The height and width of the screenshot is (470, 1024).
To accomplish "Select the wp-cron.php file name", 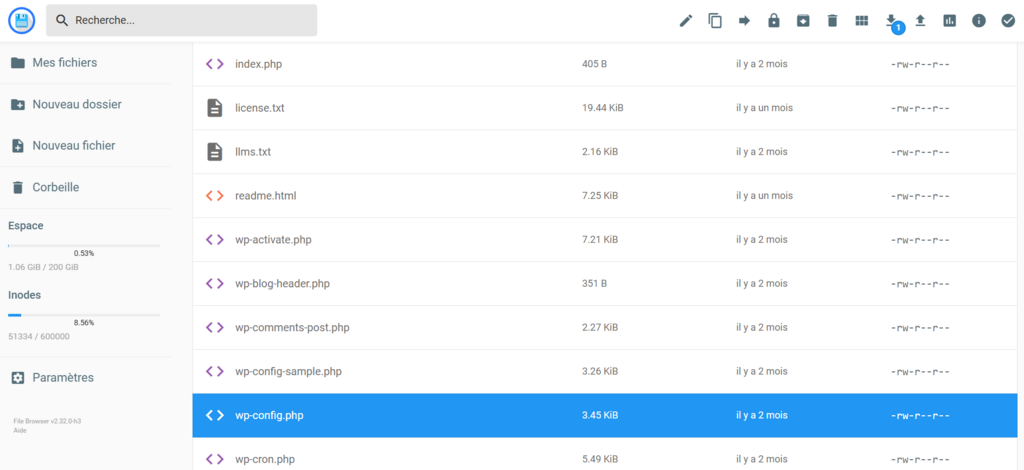I will click(x=265, y=459).
